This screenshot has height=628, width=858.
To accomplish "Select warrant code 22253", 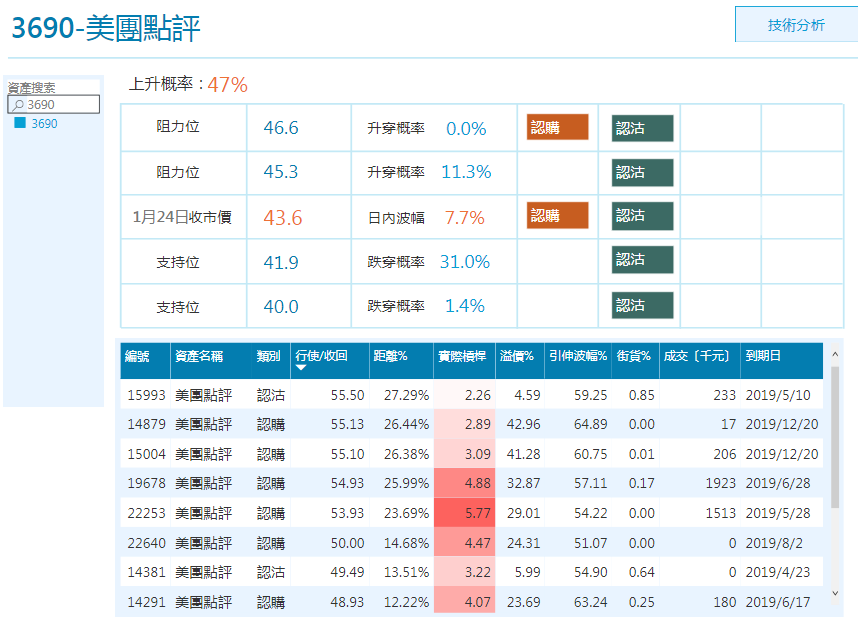I will (x=146, y=513).
